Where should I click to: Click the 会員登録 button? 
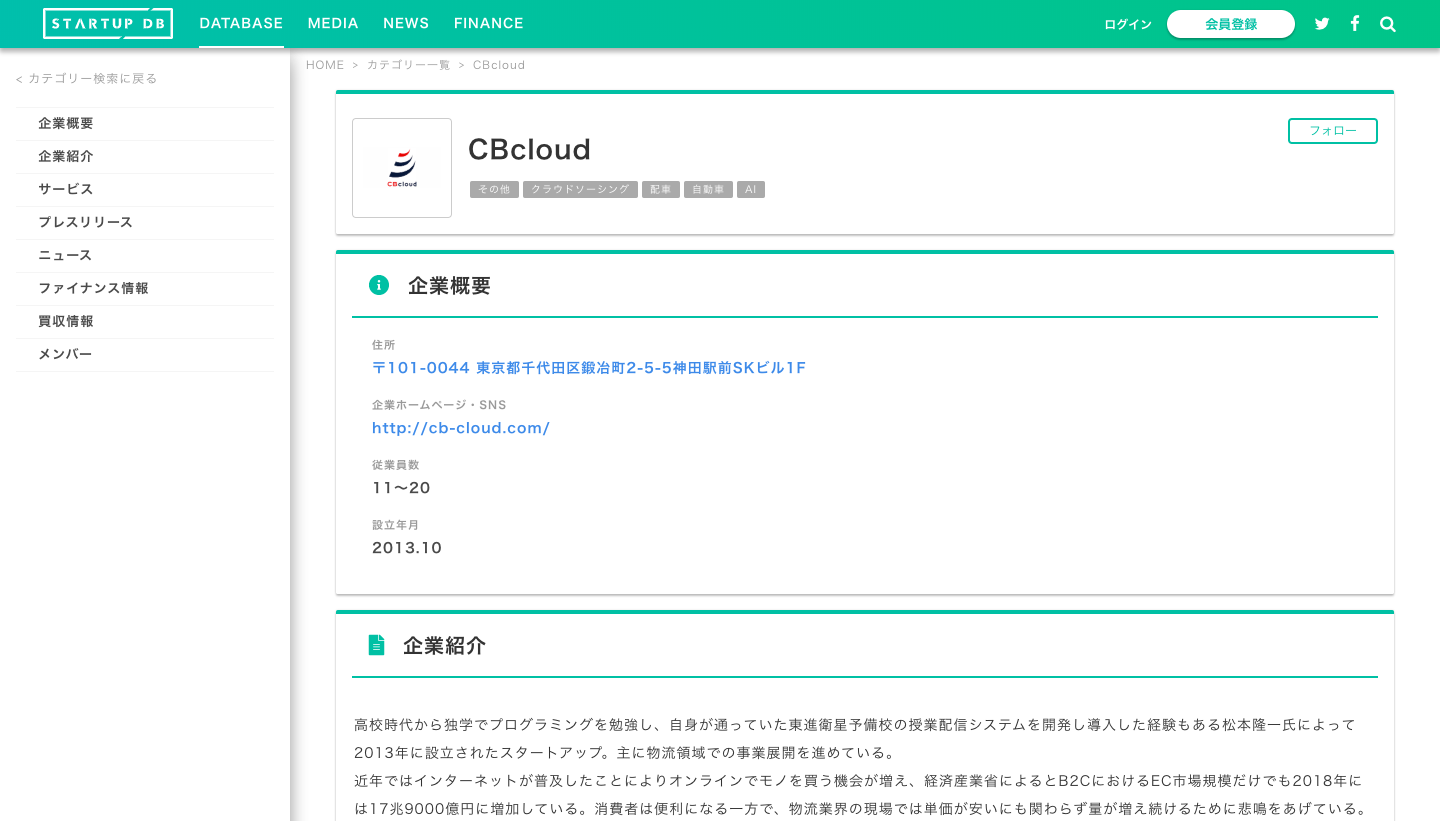[x=1231, y=24]
